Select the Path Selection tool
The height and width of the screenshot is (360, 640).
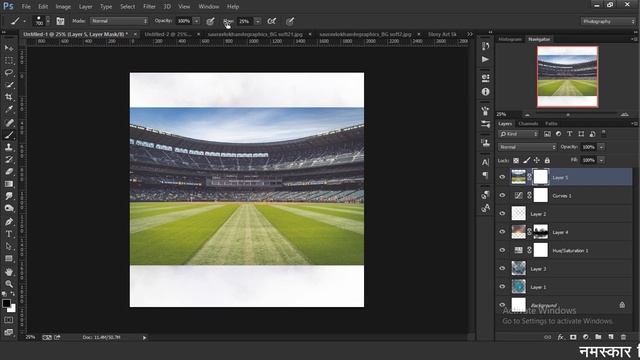[x=9, y=246]
